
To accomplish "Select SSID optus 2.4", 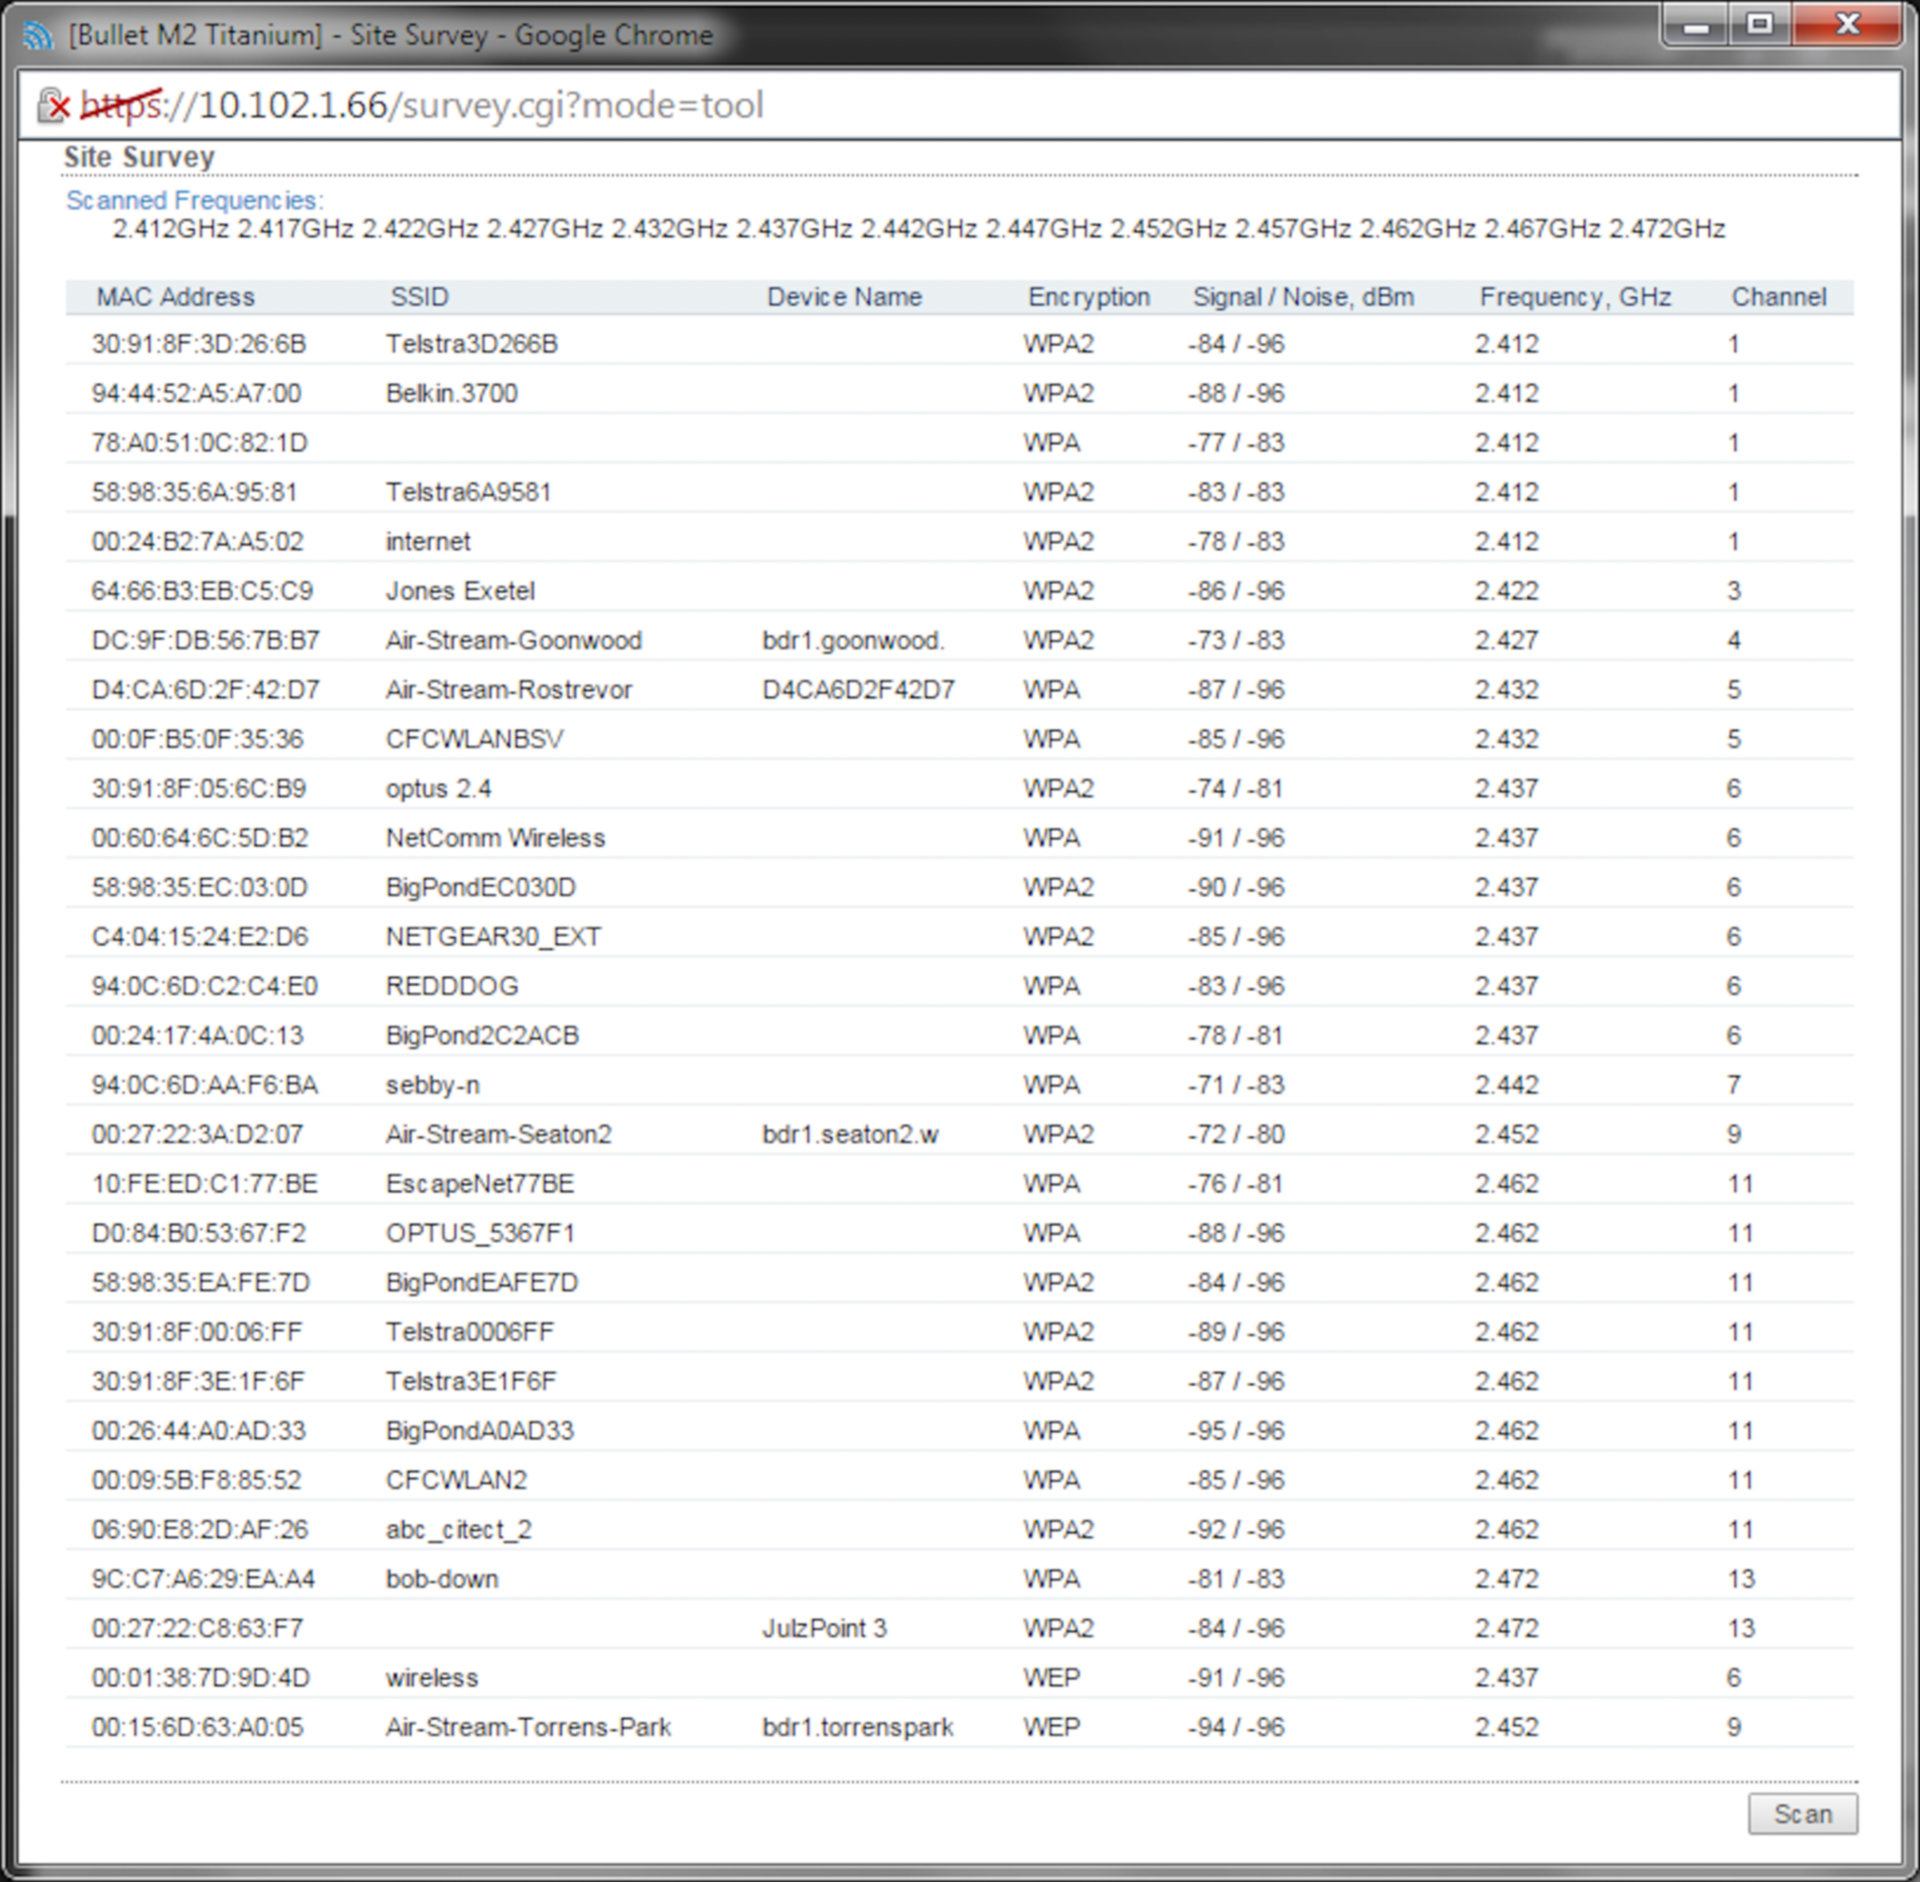I will [x=438, y=788].
